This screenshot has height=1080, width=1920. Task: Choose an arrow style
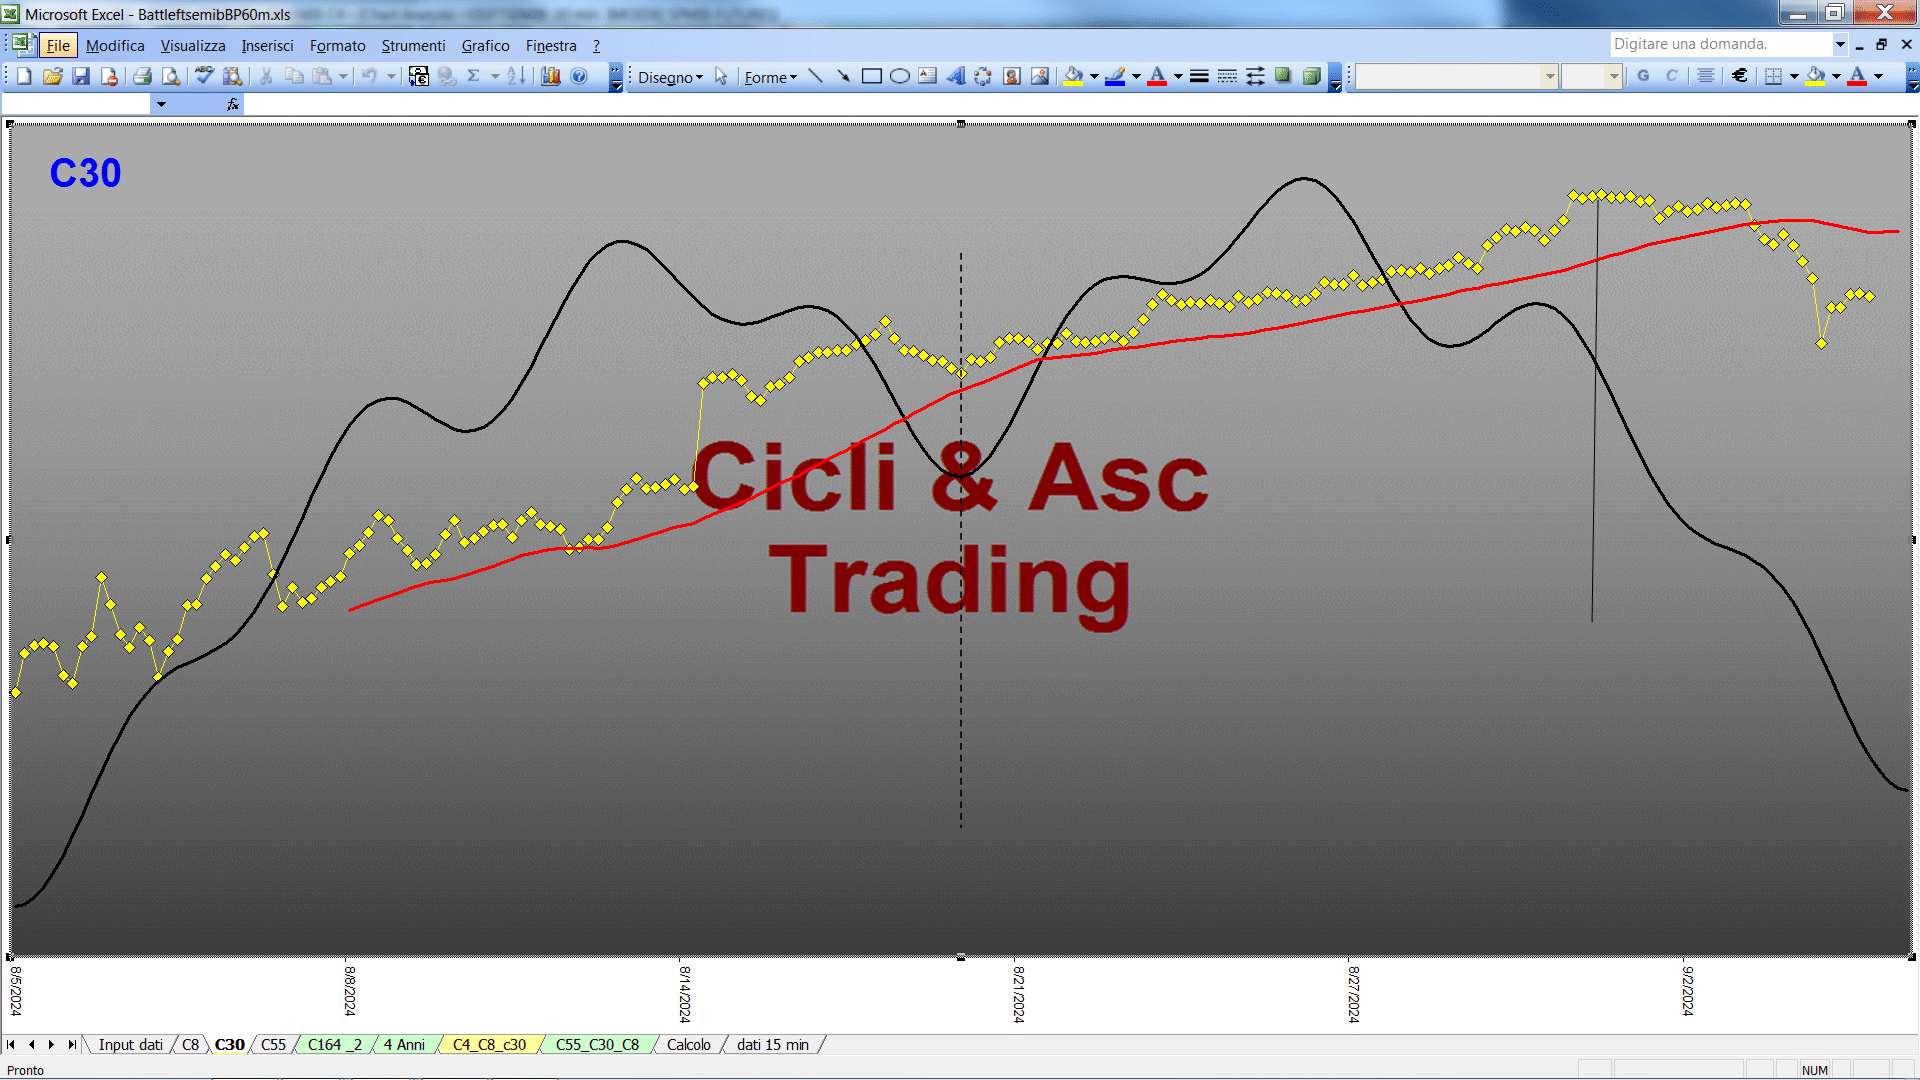click(x=1255, y=77)
